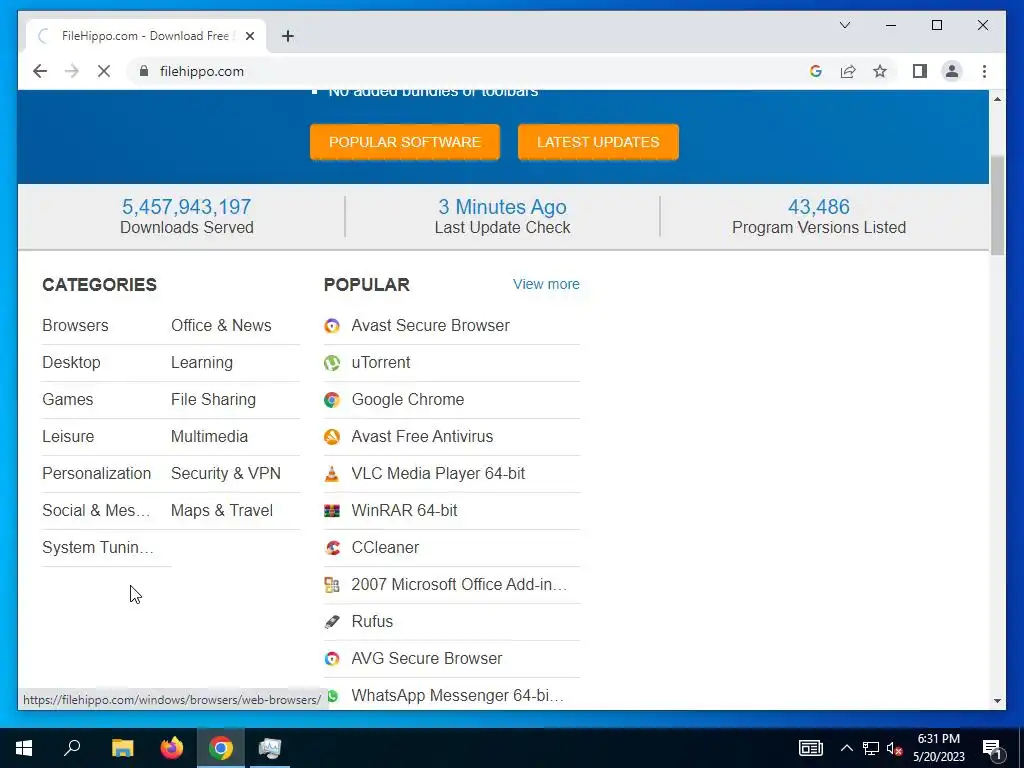The height and width of the screenshot is (768, 1024).
Task: Open the Personalization category
Action: (97, 473)
